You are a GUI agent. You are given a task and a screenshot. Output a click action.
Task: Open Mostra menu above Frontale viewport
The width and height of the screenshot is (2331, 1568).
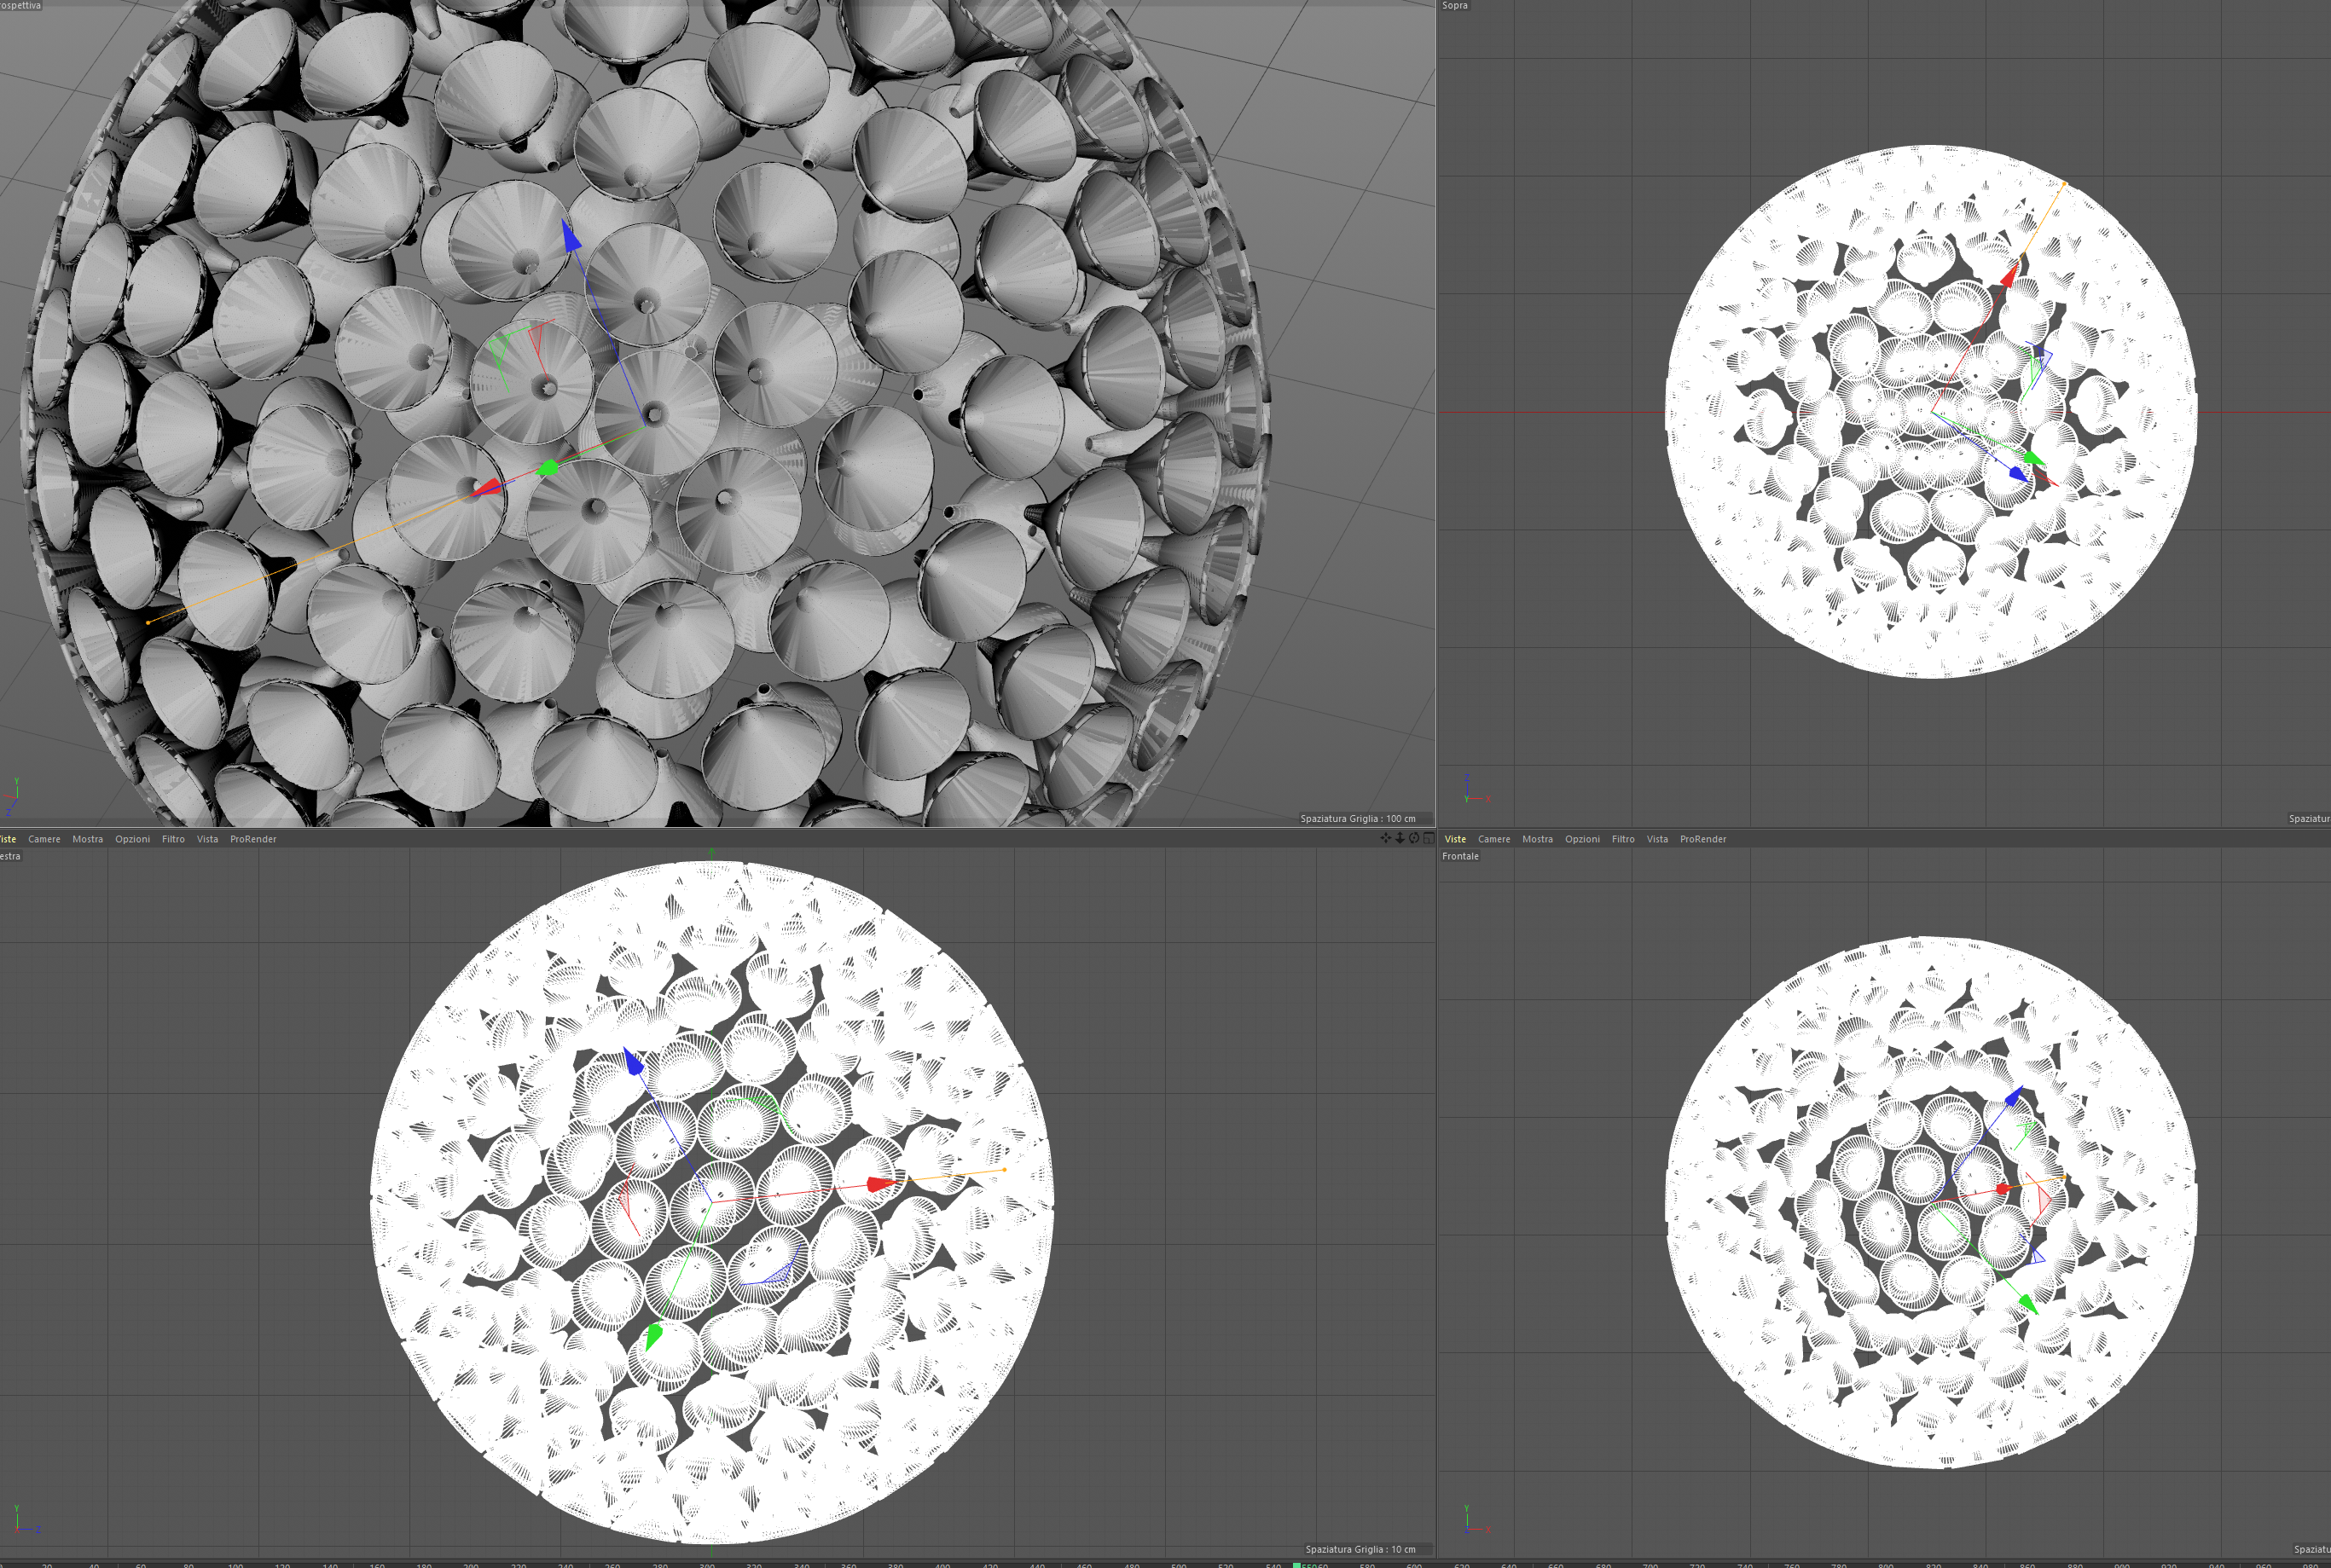coord(1537,839)
